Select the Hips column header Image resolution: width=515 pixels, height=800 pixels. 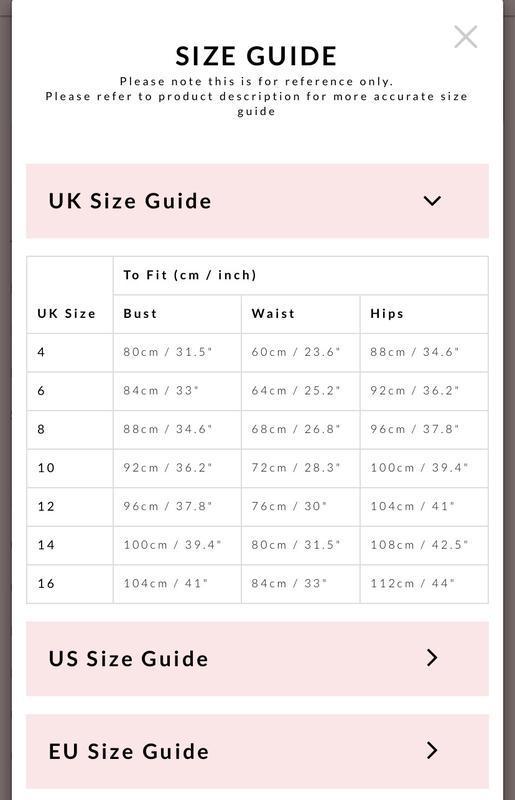[x=387, y=314]
